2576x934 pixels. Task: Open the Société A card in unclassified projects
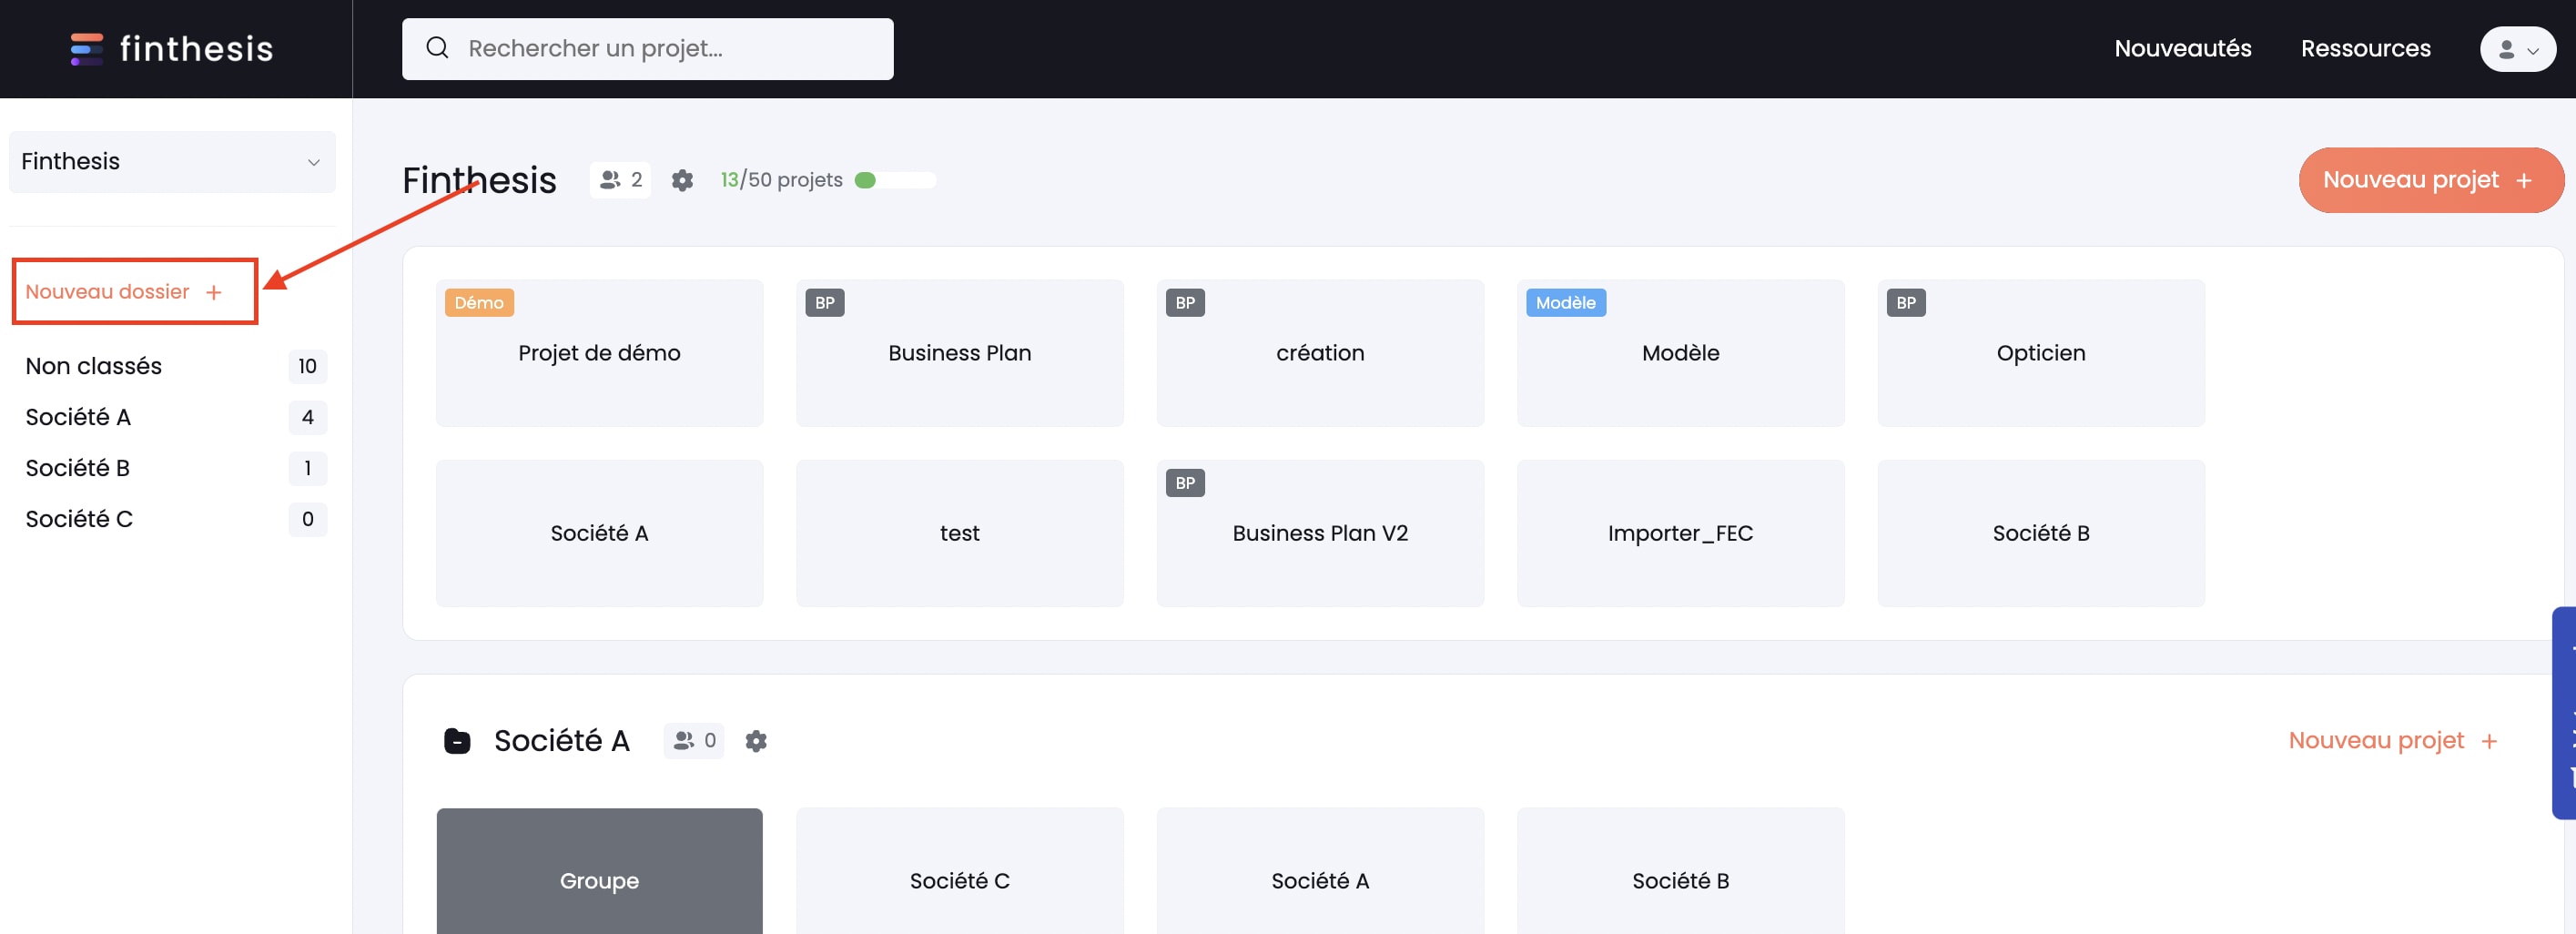pyautogui.click(x=599, y=533)
